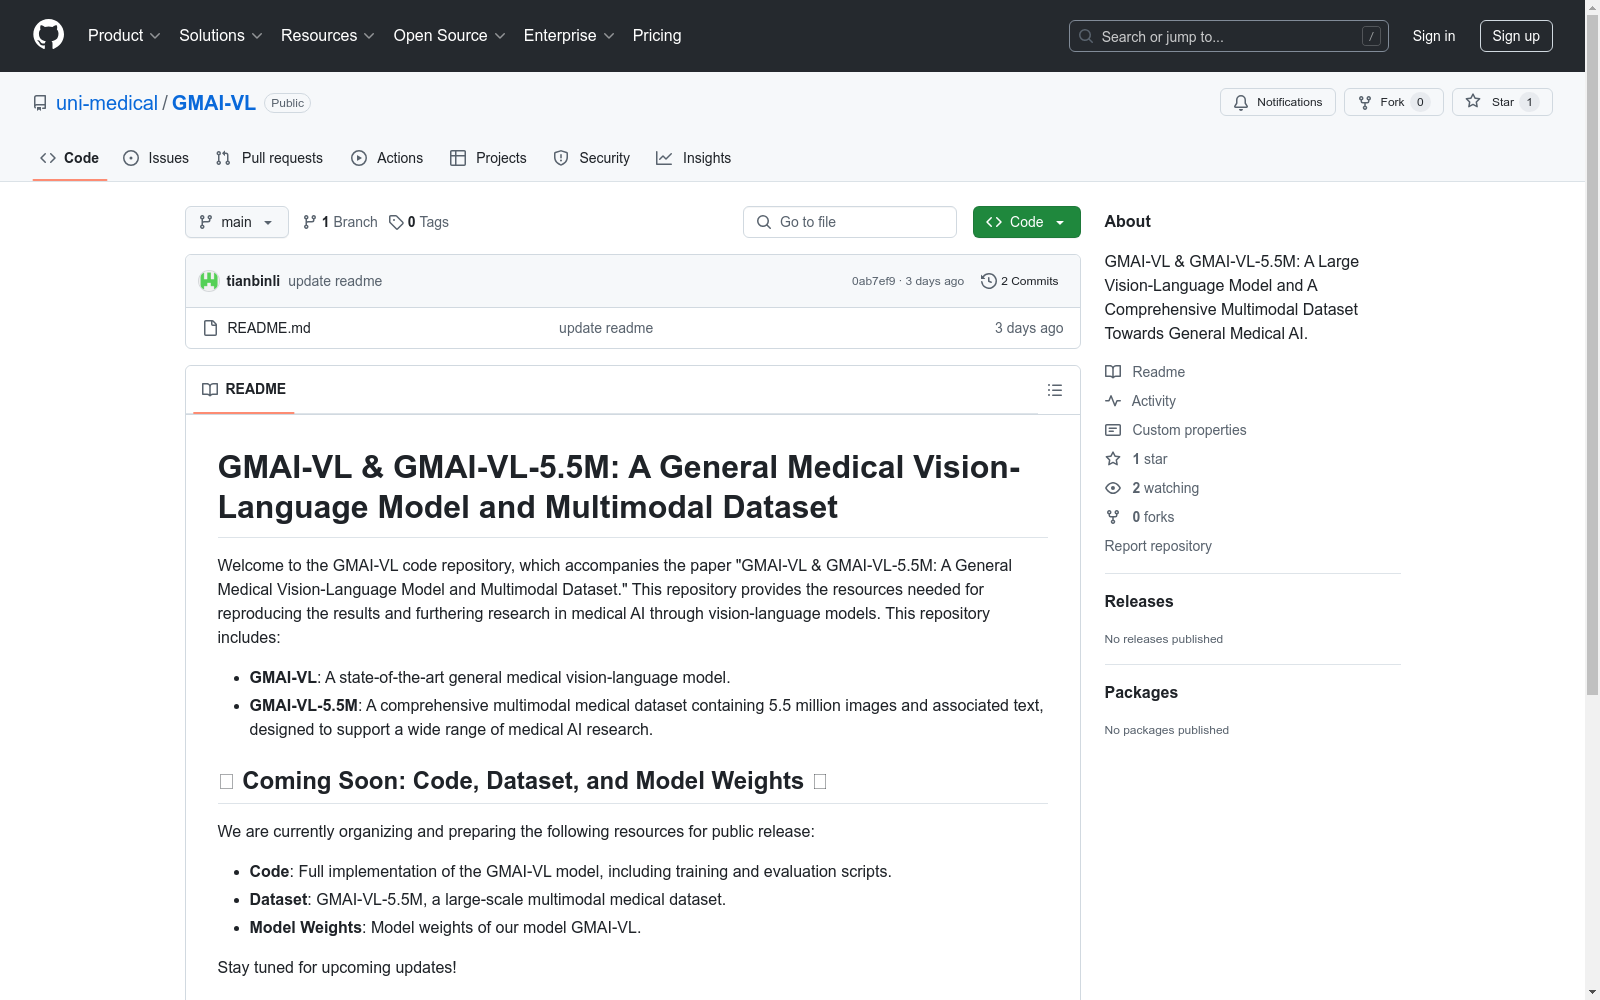Click Report repository link

1158,546
